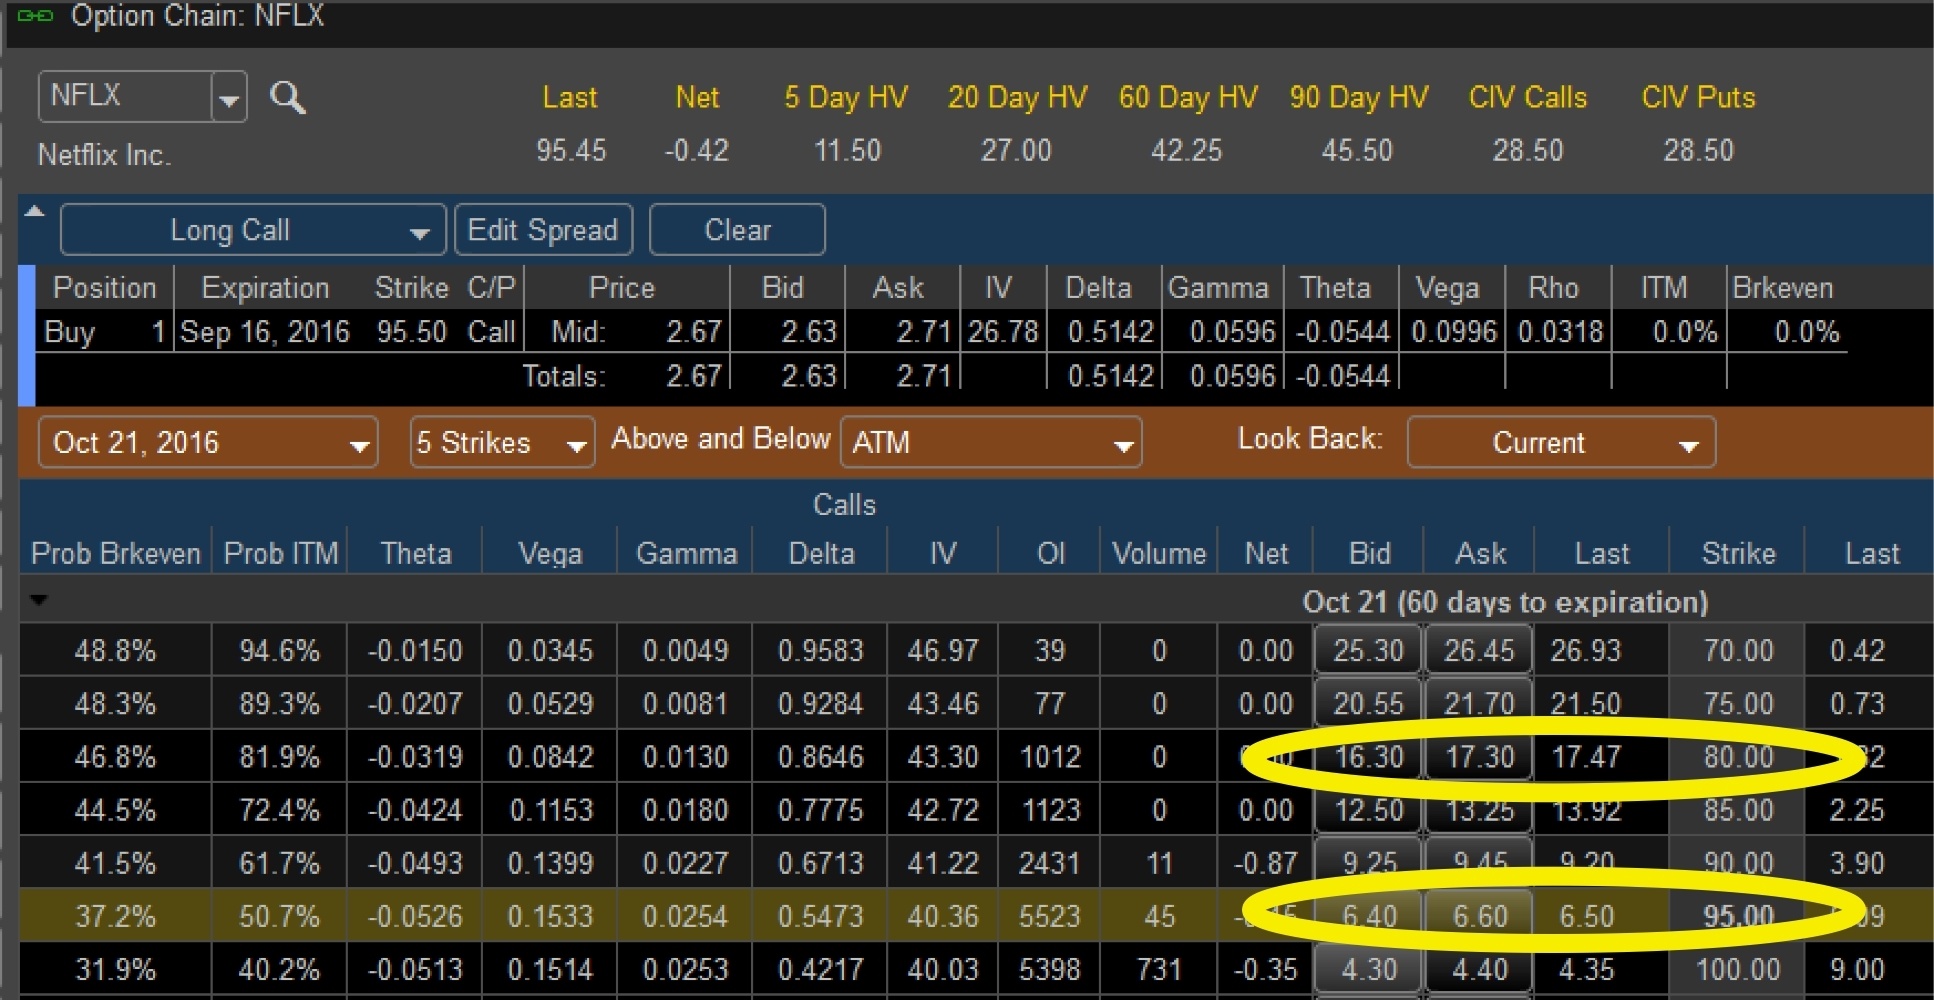Open the Oct 21, 2016 expiration dropdown

[208, 443]
